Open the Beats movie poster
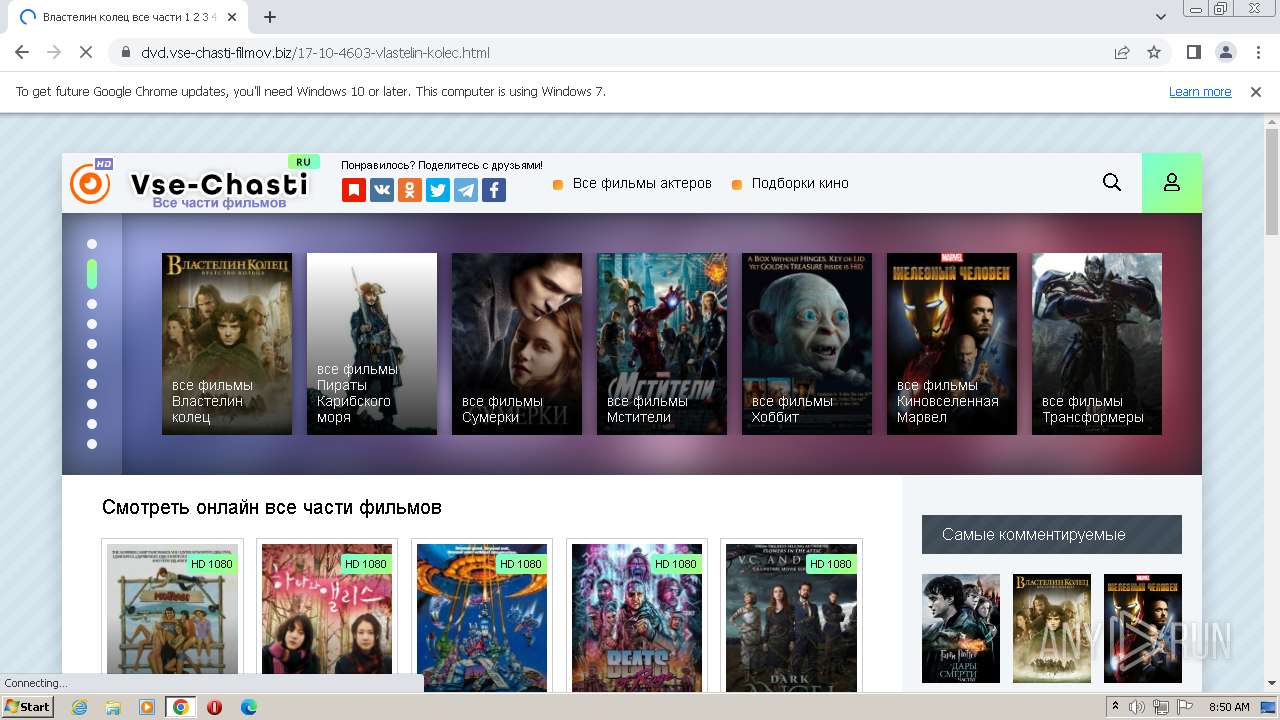Screen dimensions: 1280x720 click(x=637, y=617)
